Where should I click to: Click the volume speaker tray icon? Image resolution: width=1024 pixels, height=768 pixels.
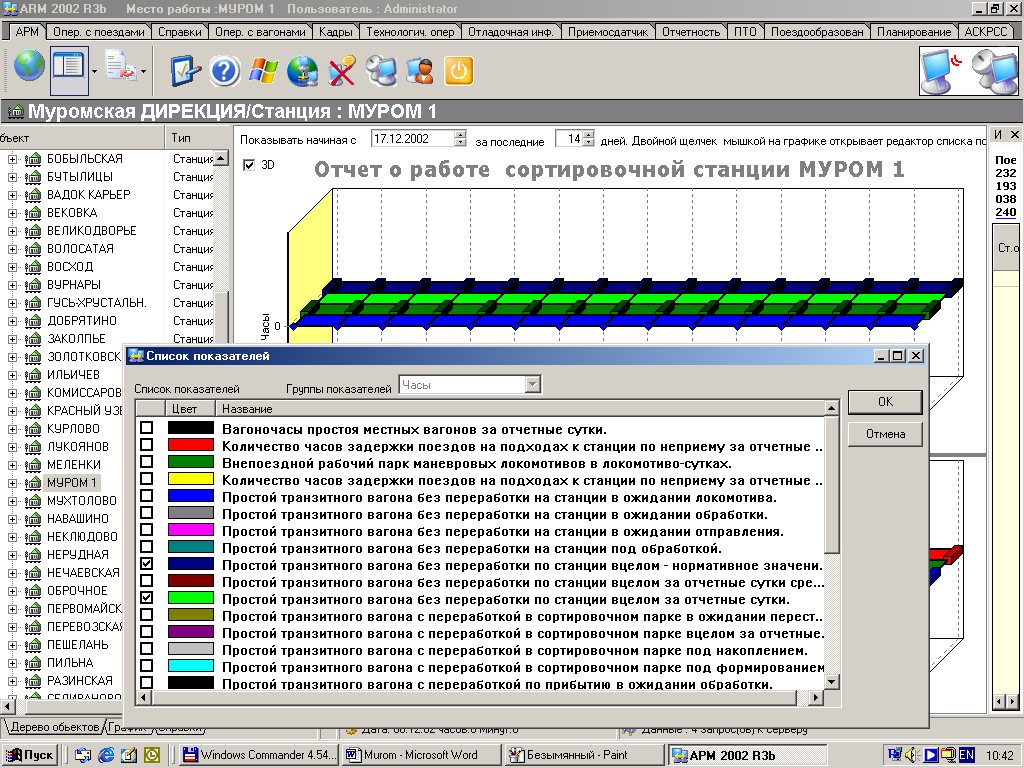click(912, 755)
